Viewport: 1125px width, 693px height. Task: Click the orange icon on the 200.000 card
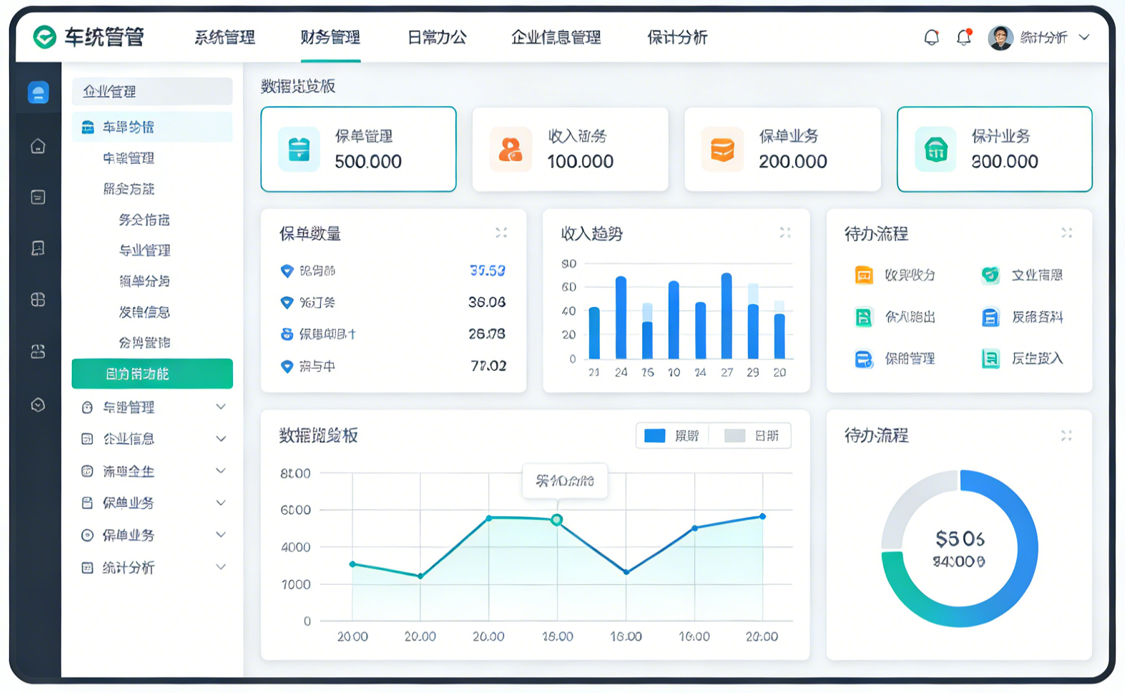(x=722, y=149)
